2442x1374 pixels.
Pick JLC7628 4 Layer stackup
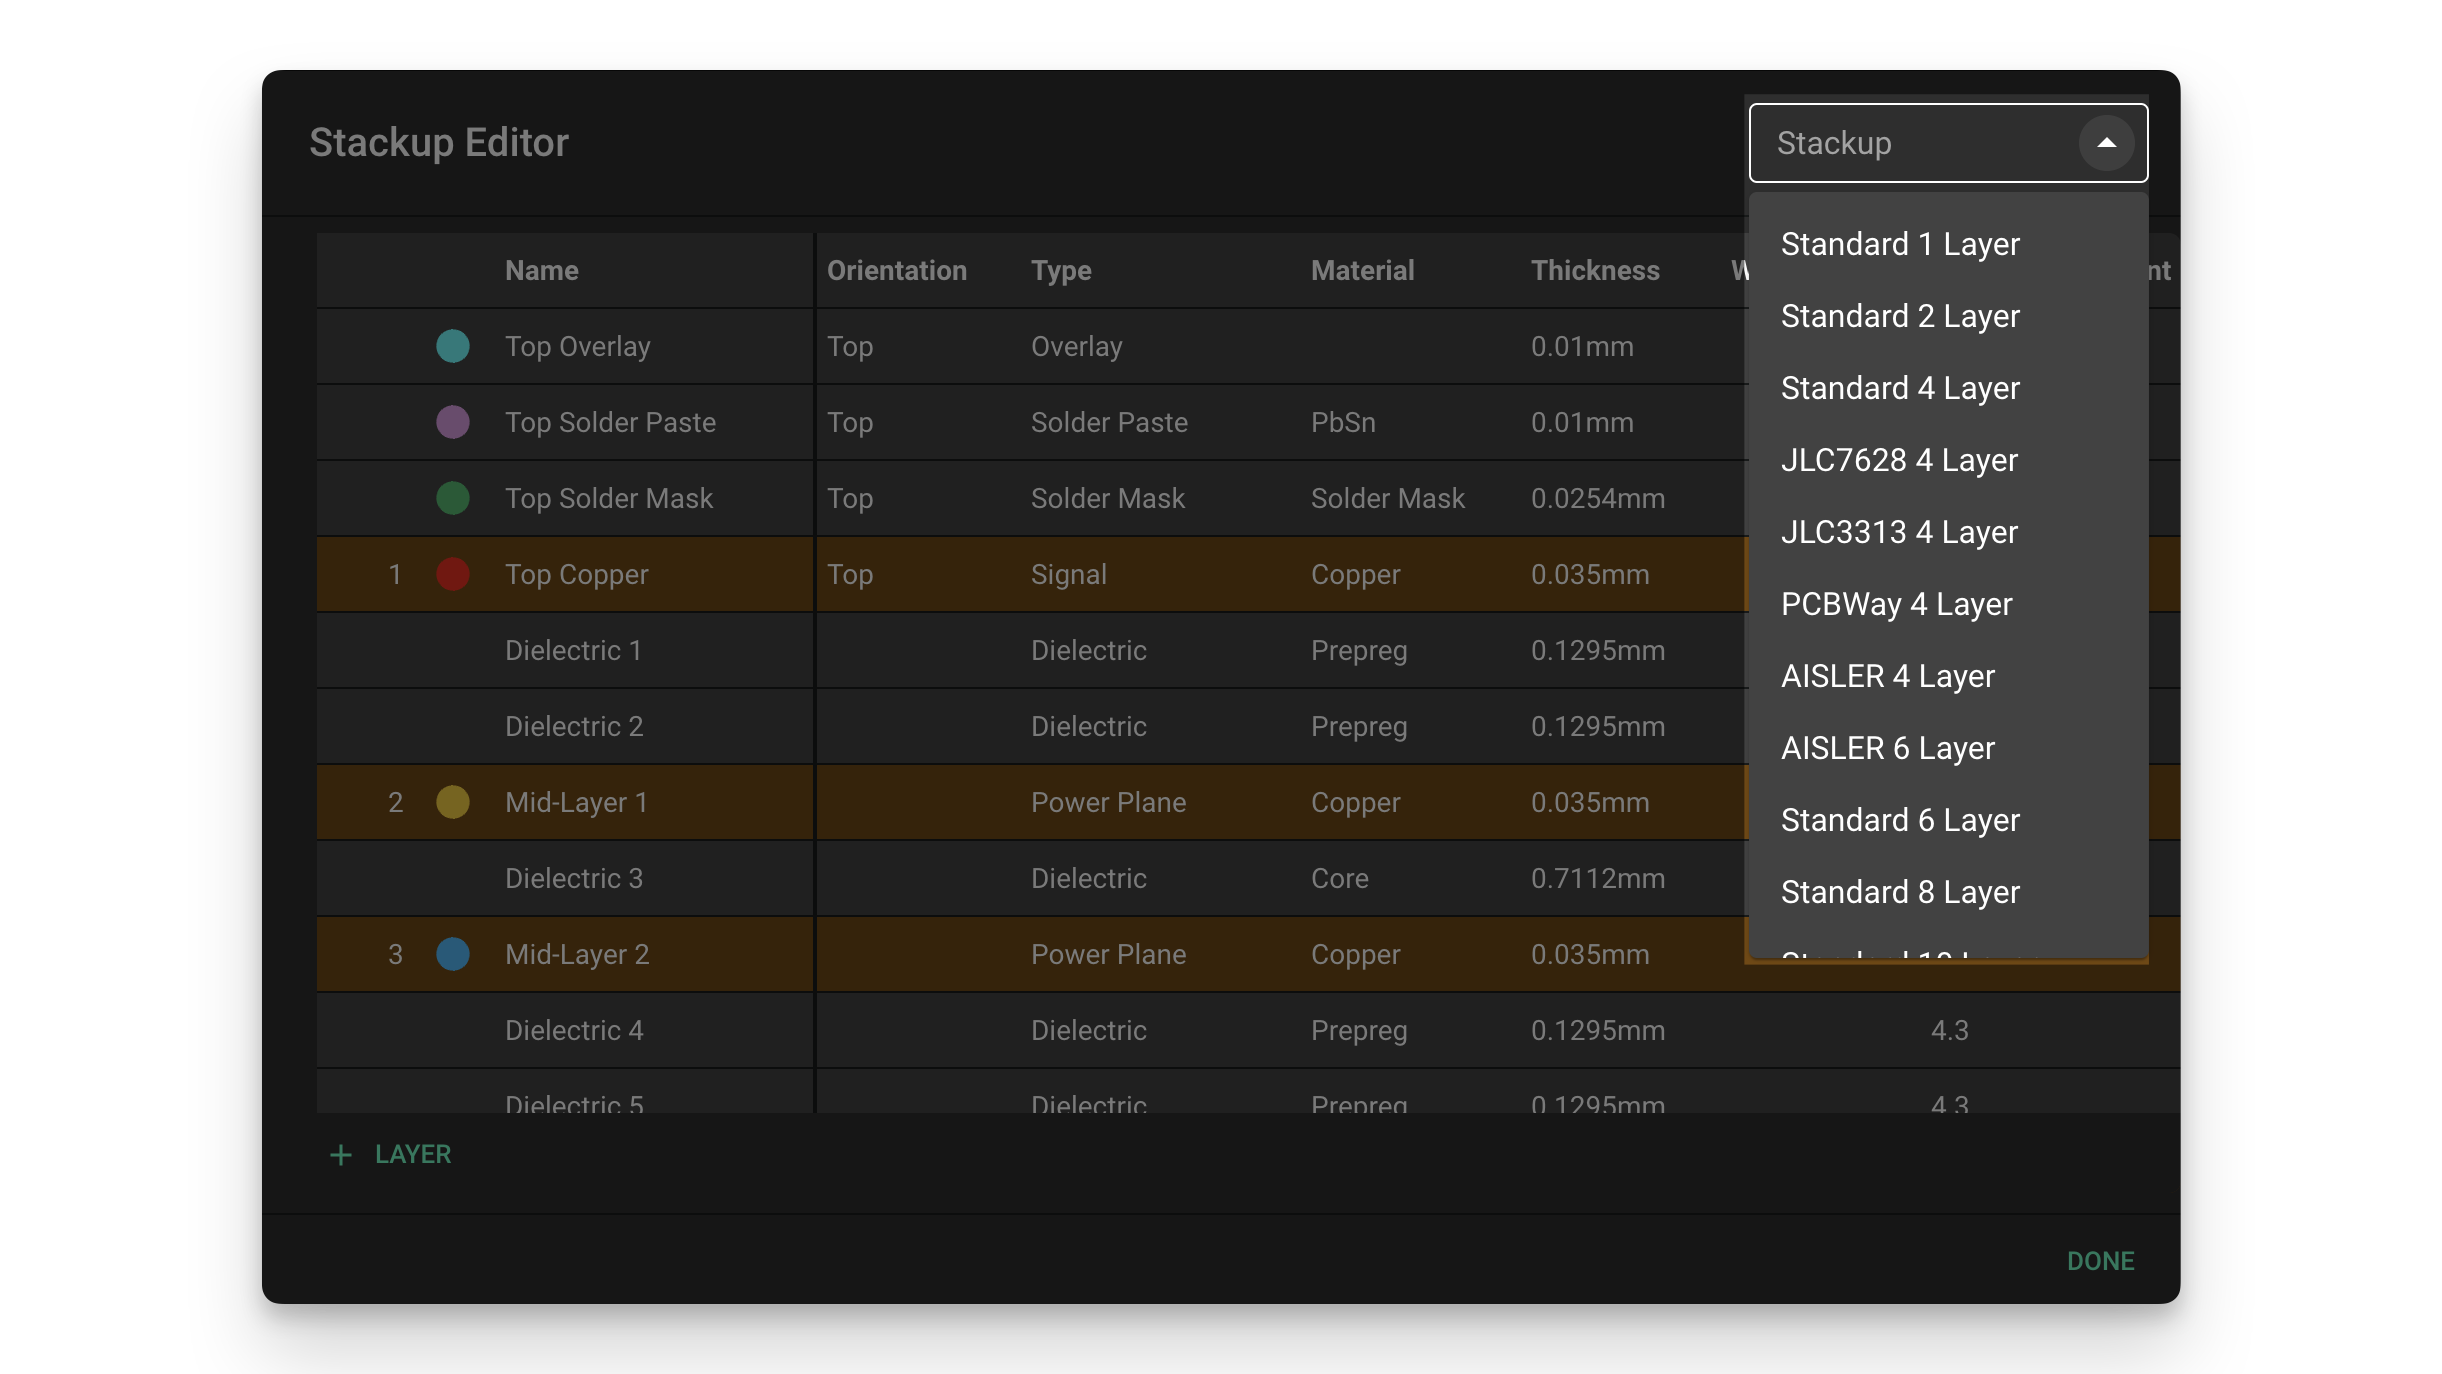click(1948, 460)
